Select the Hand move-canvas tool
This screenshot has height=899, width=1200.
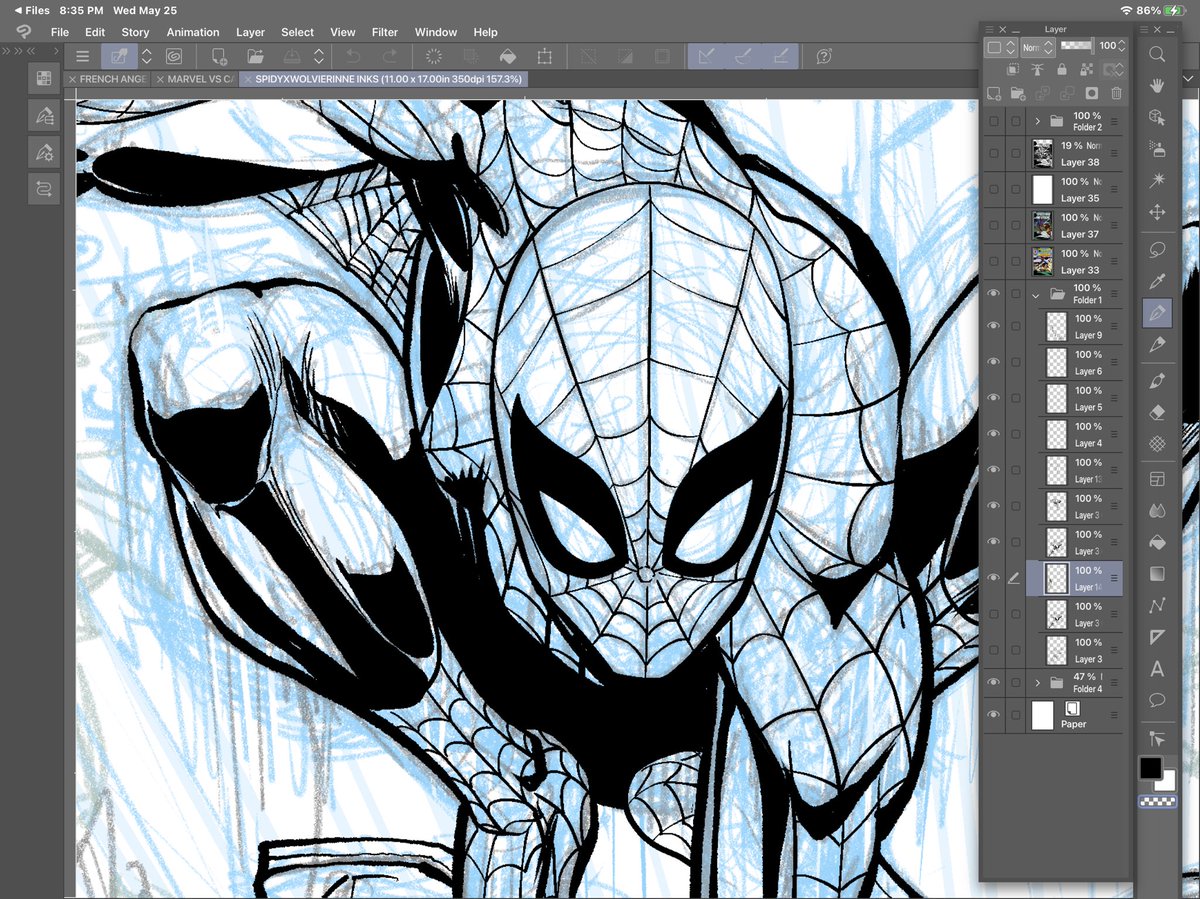point(1157,85)
